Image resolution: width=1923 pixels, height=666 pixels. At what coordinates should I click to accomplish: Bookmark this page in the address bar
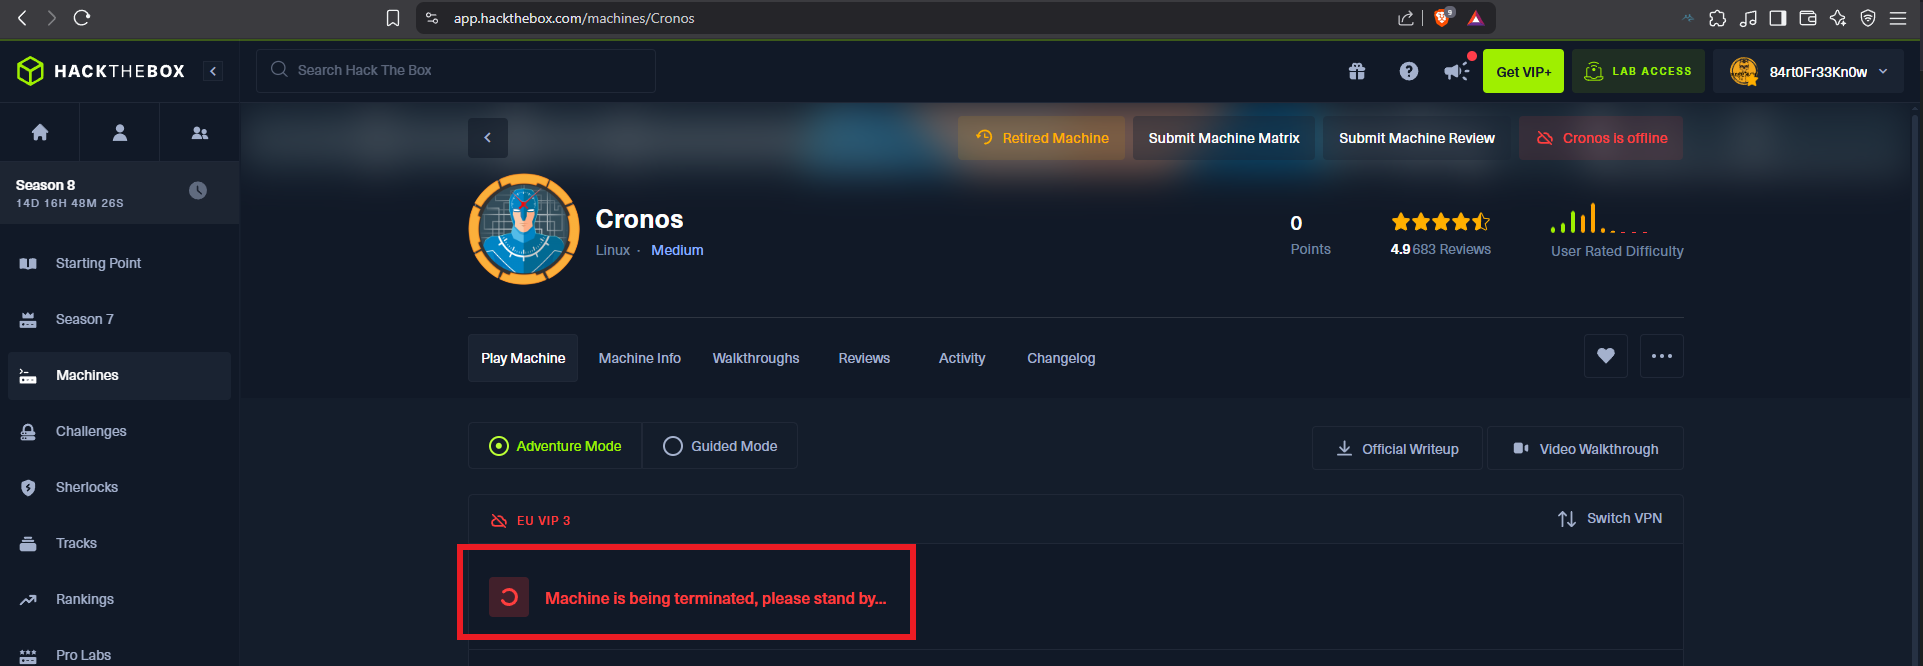tap(393, 18)
